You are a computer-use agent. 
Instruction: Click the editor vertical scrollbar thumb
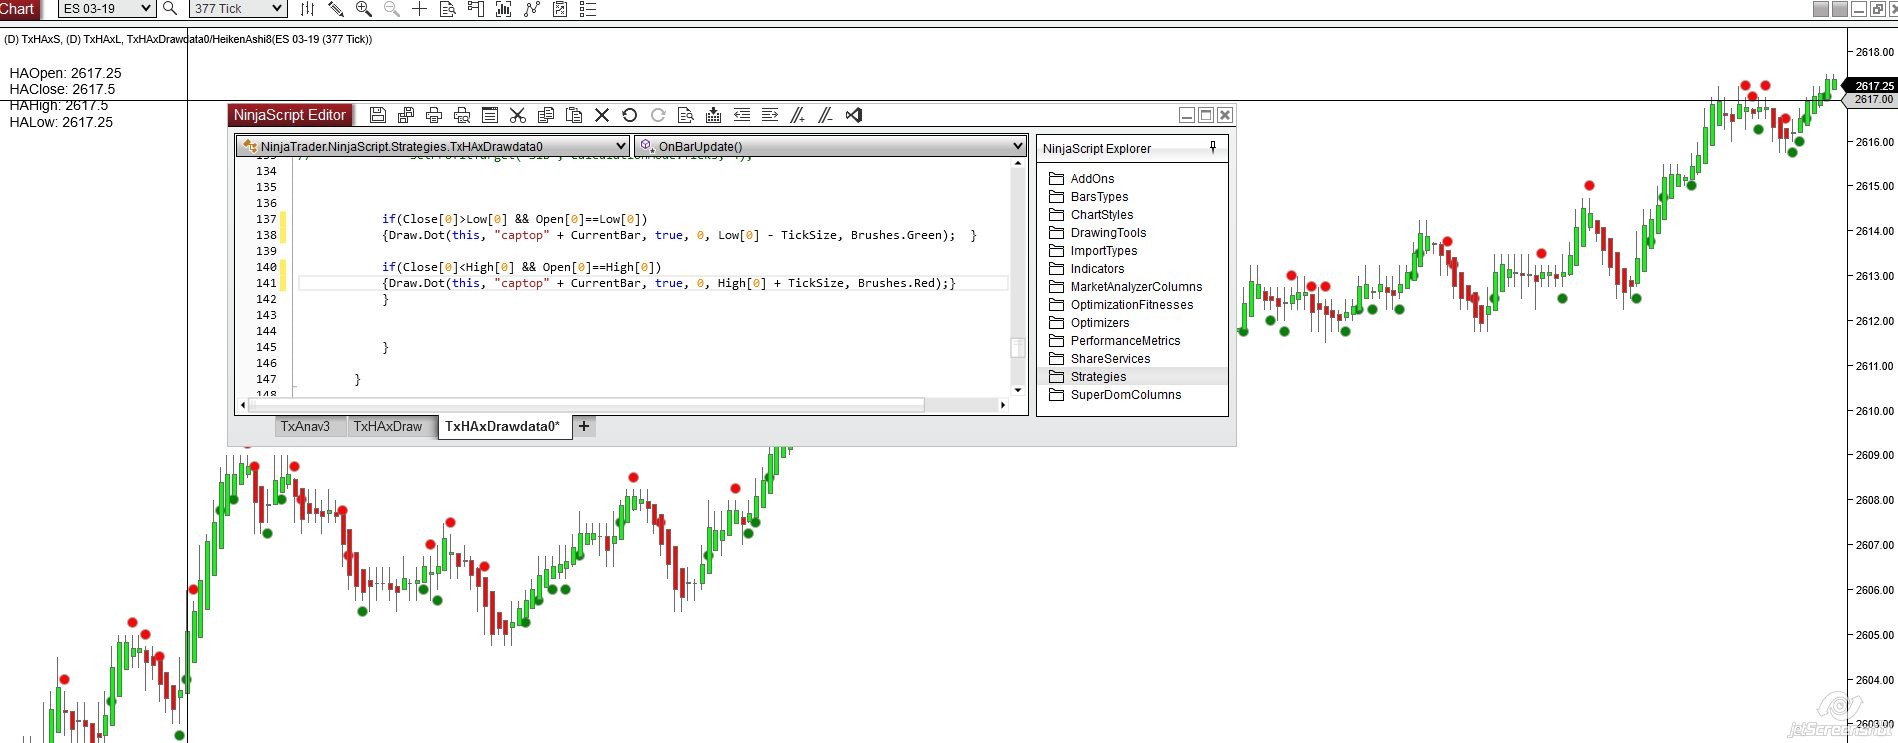tap(1018, 347)
